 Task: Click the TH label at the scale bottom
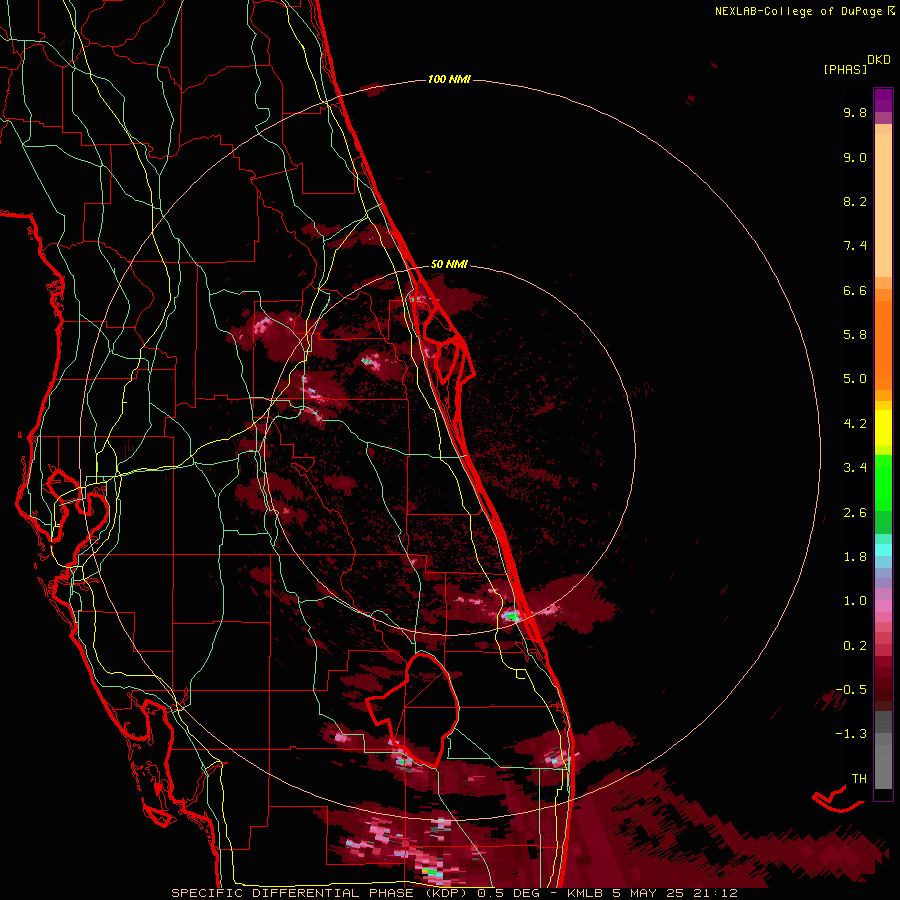tap(859, 779)
